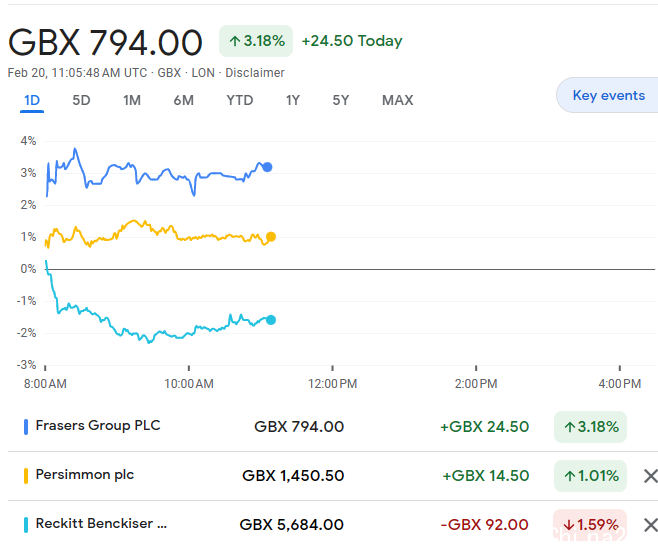Switch to the 1M time range tab
The height and width of the screenshot is (549, 658).
pyautogui.click(x=132, y=100)
